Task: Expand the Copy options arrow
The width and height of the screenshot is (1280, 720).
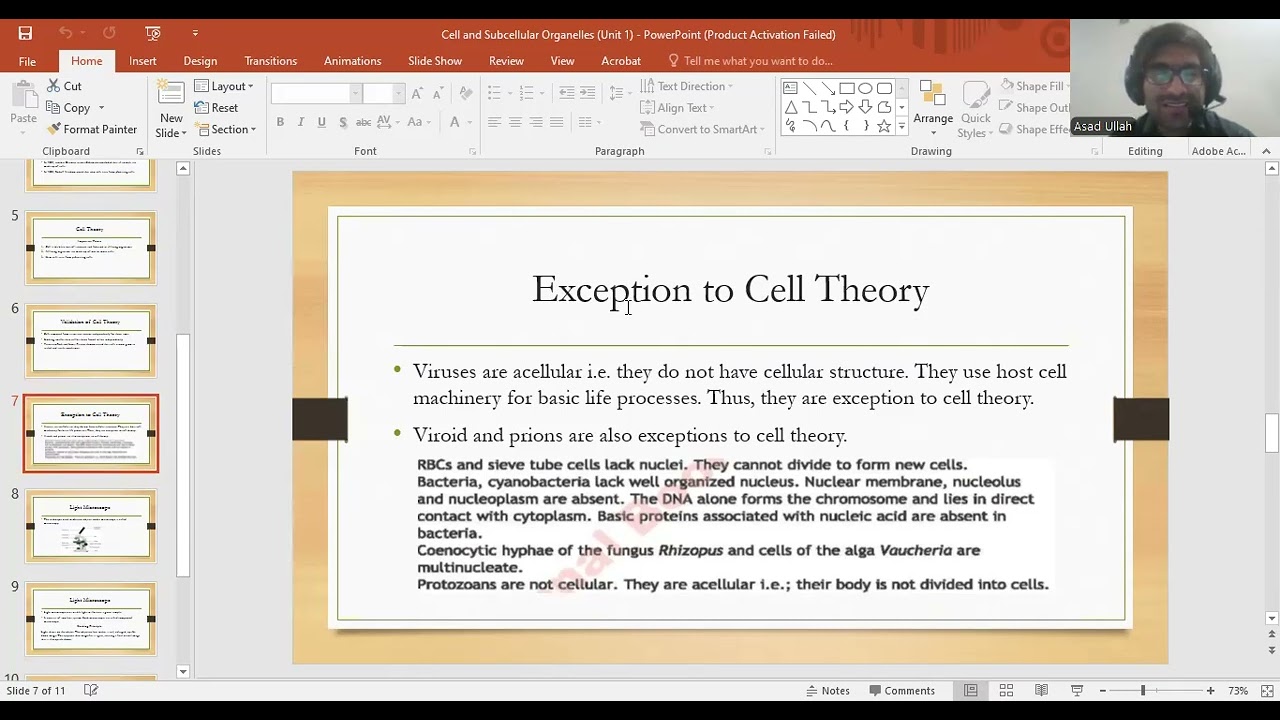Action: (x=101, y=108)
